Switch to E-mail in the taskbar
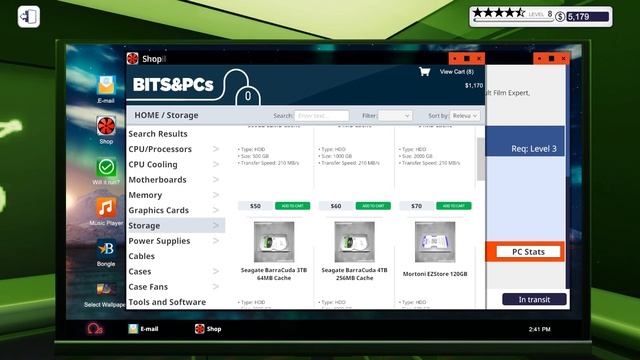The width and height of the screenshot is (640, 360). click(143, 329)
